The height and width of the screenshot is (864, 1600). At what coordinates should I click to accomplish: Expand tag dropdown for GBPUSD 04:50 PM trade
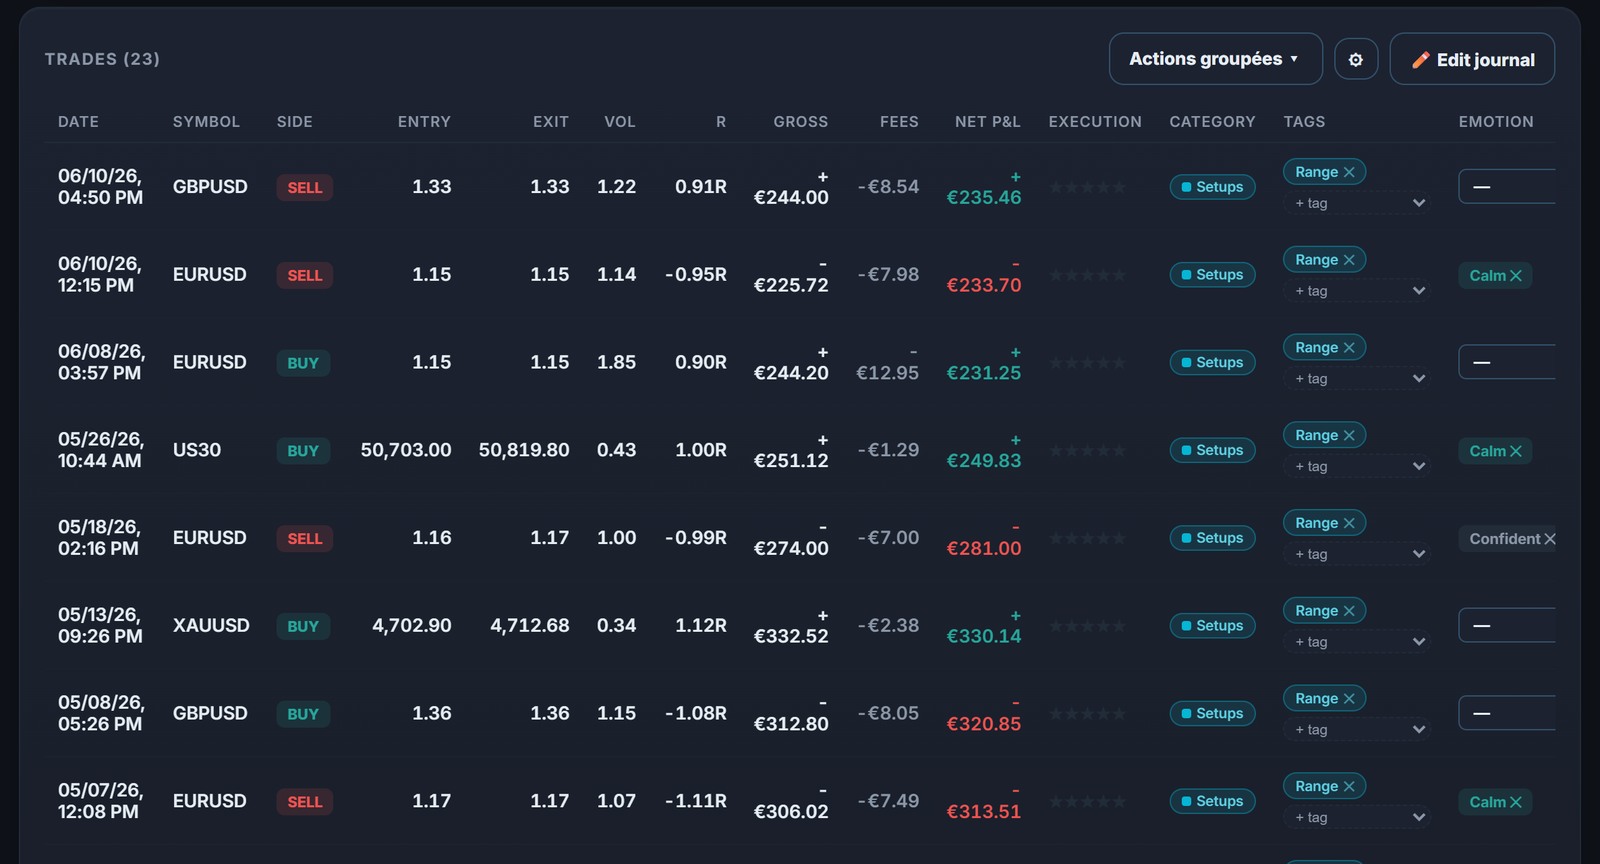coord(1357,203)
